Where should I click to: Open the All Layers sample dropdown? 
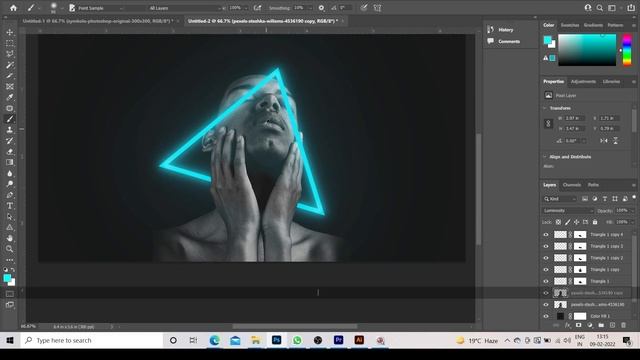(x=186, y=8)
